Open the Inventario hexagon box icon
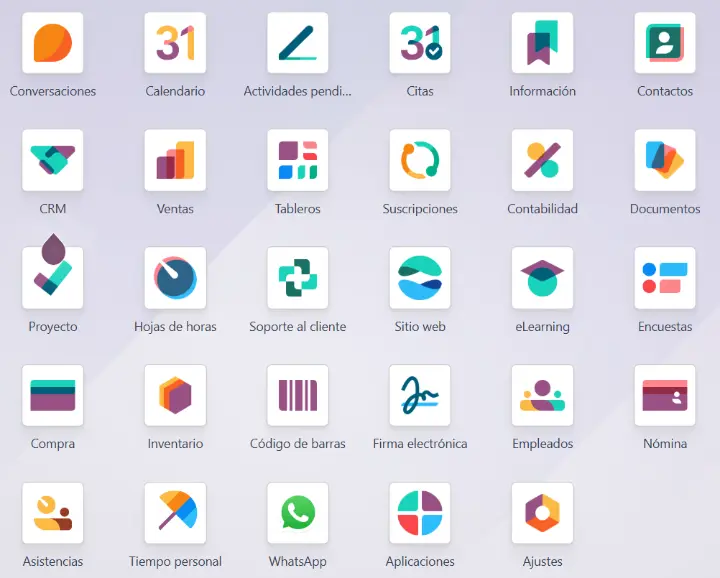Image resolution: width=720 pixels, height=578 pixels. click(175, 395)
